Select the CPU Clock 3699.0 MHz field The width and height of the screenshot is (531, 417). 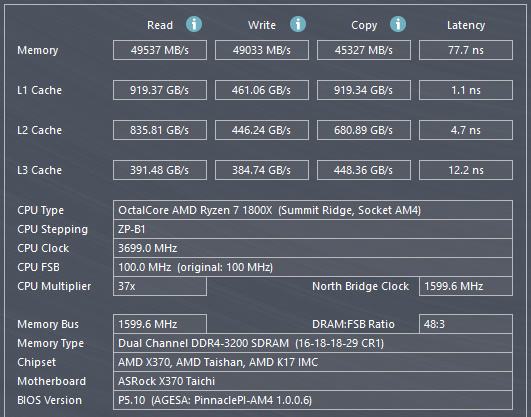click(x=313, y=248)
